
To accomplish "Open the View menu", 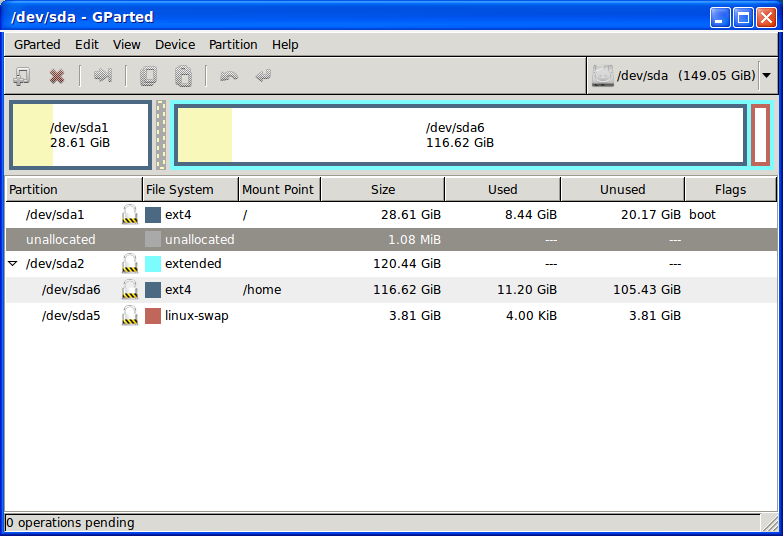I will click(127, 44).
